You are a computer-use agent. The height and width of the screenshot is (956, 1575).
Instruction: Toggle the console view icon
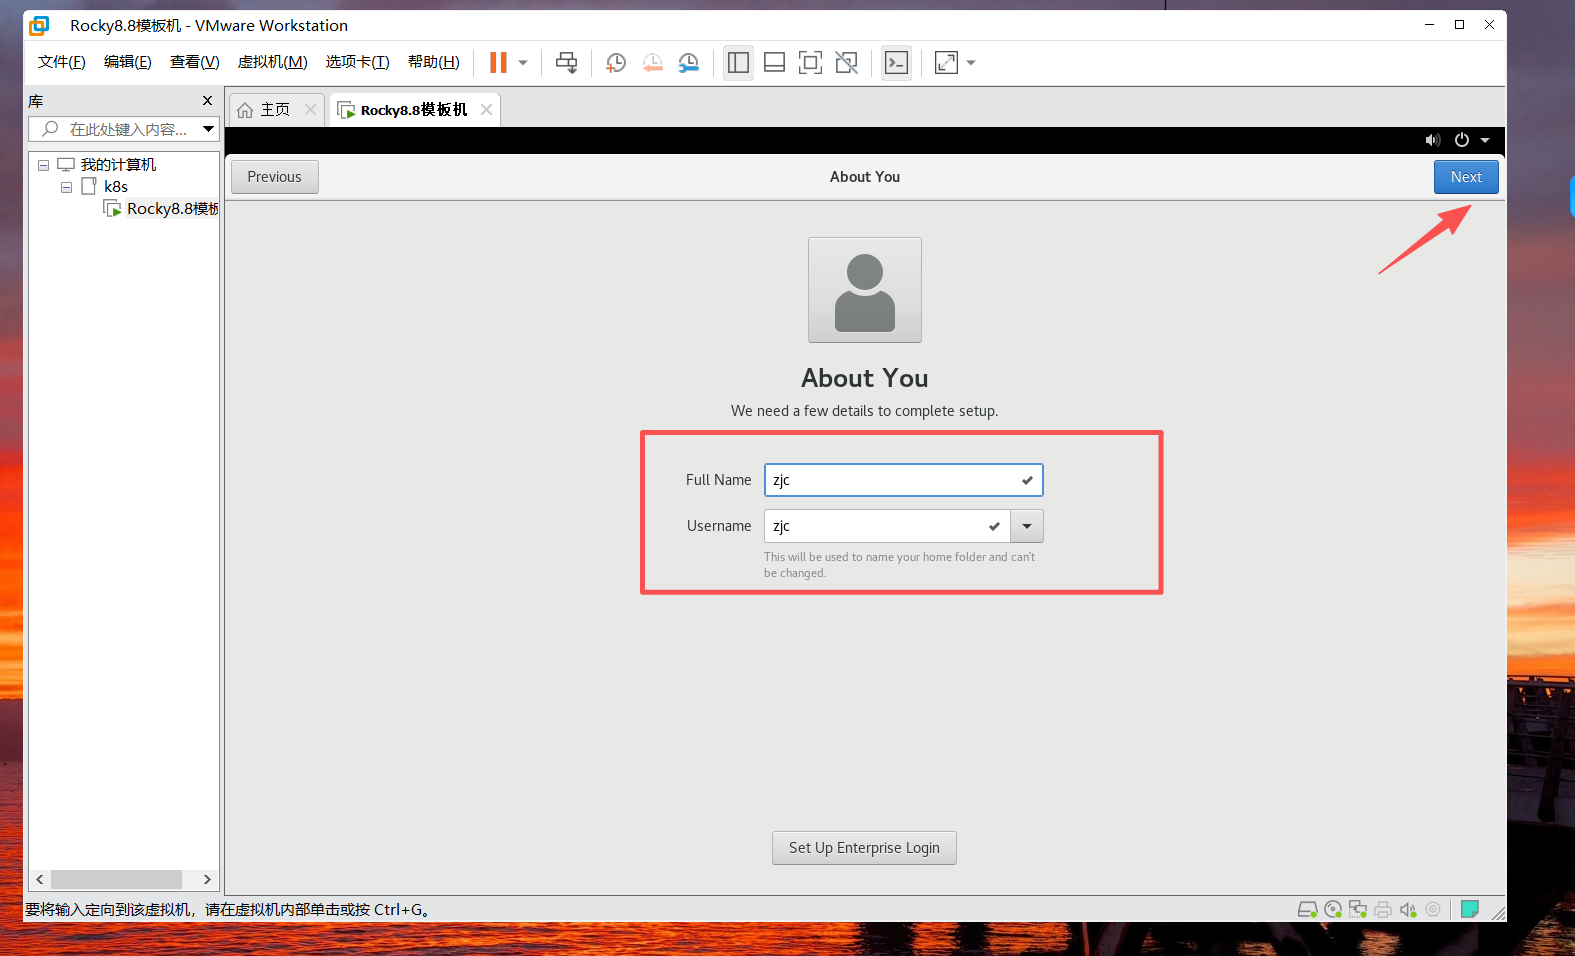point(896,63)
